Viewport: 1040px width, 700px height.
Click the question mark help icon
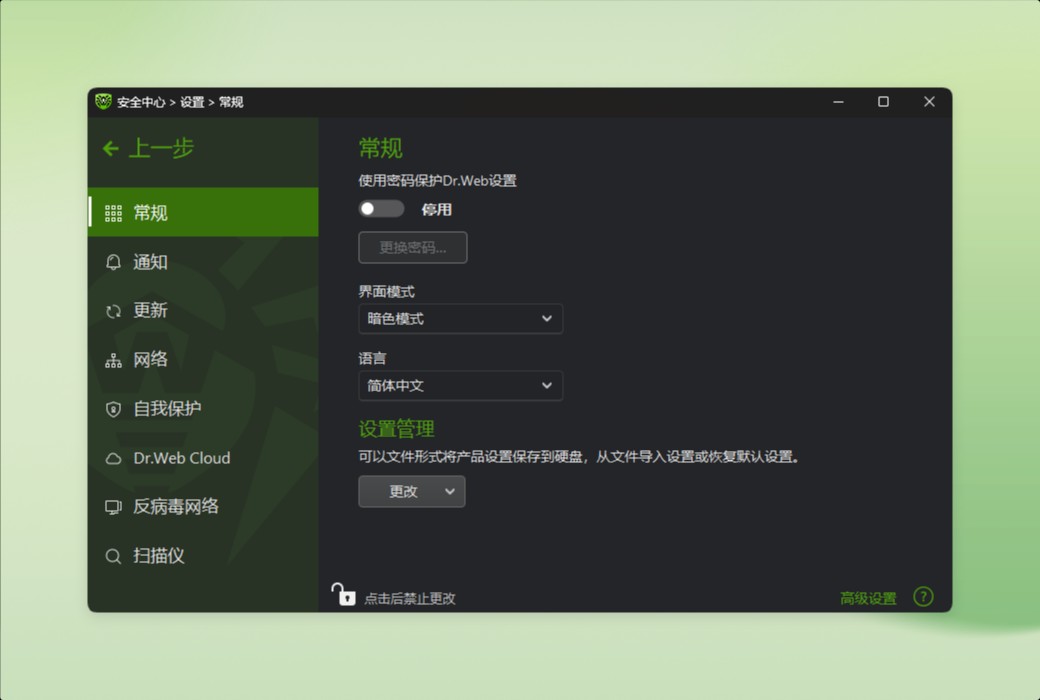tap(923, 595)
